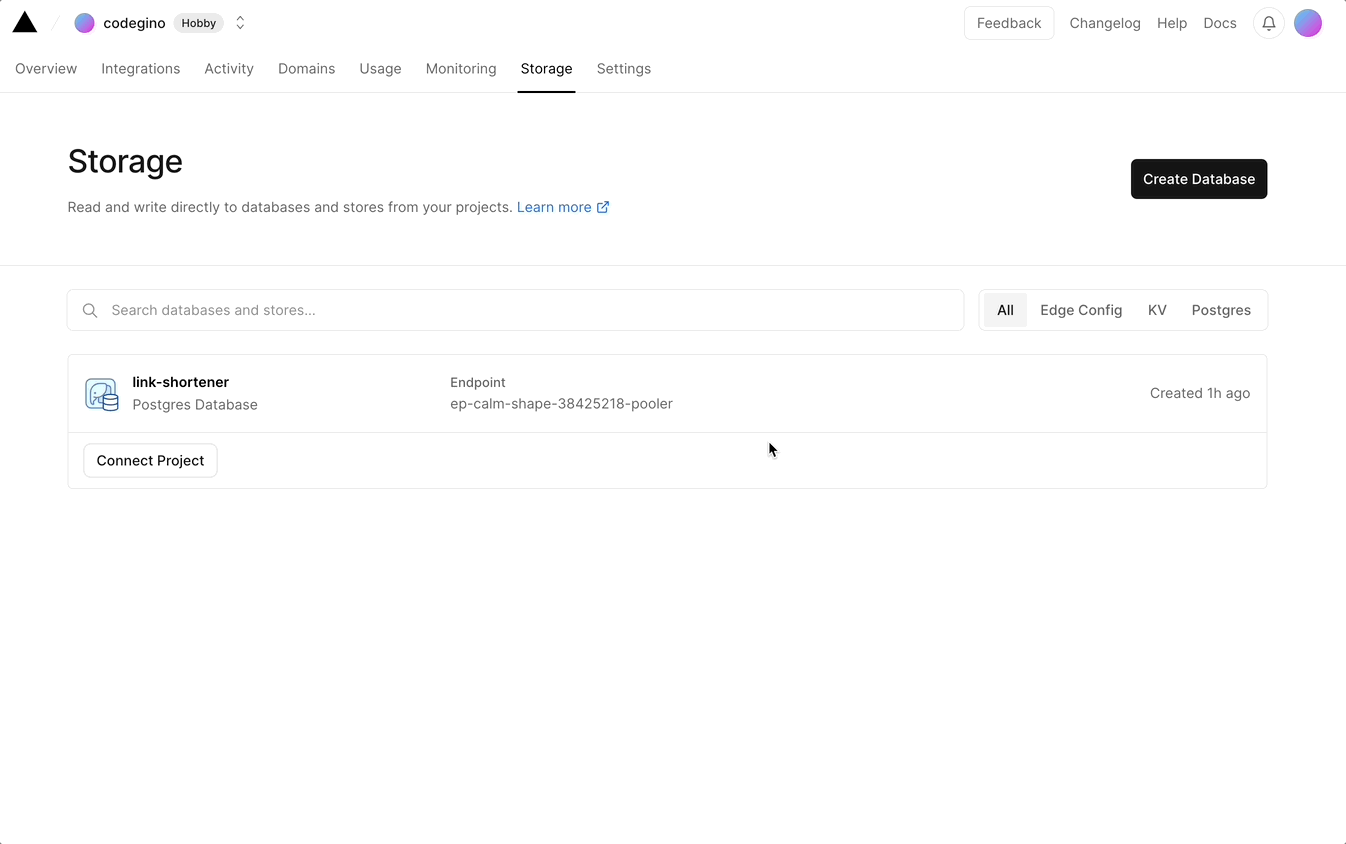Open the Feedback button
This screenshot has height=844, width=1346.
(x=1009, y=23)
